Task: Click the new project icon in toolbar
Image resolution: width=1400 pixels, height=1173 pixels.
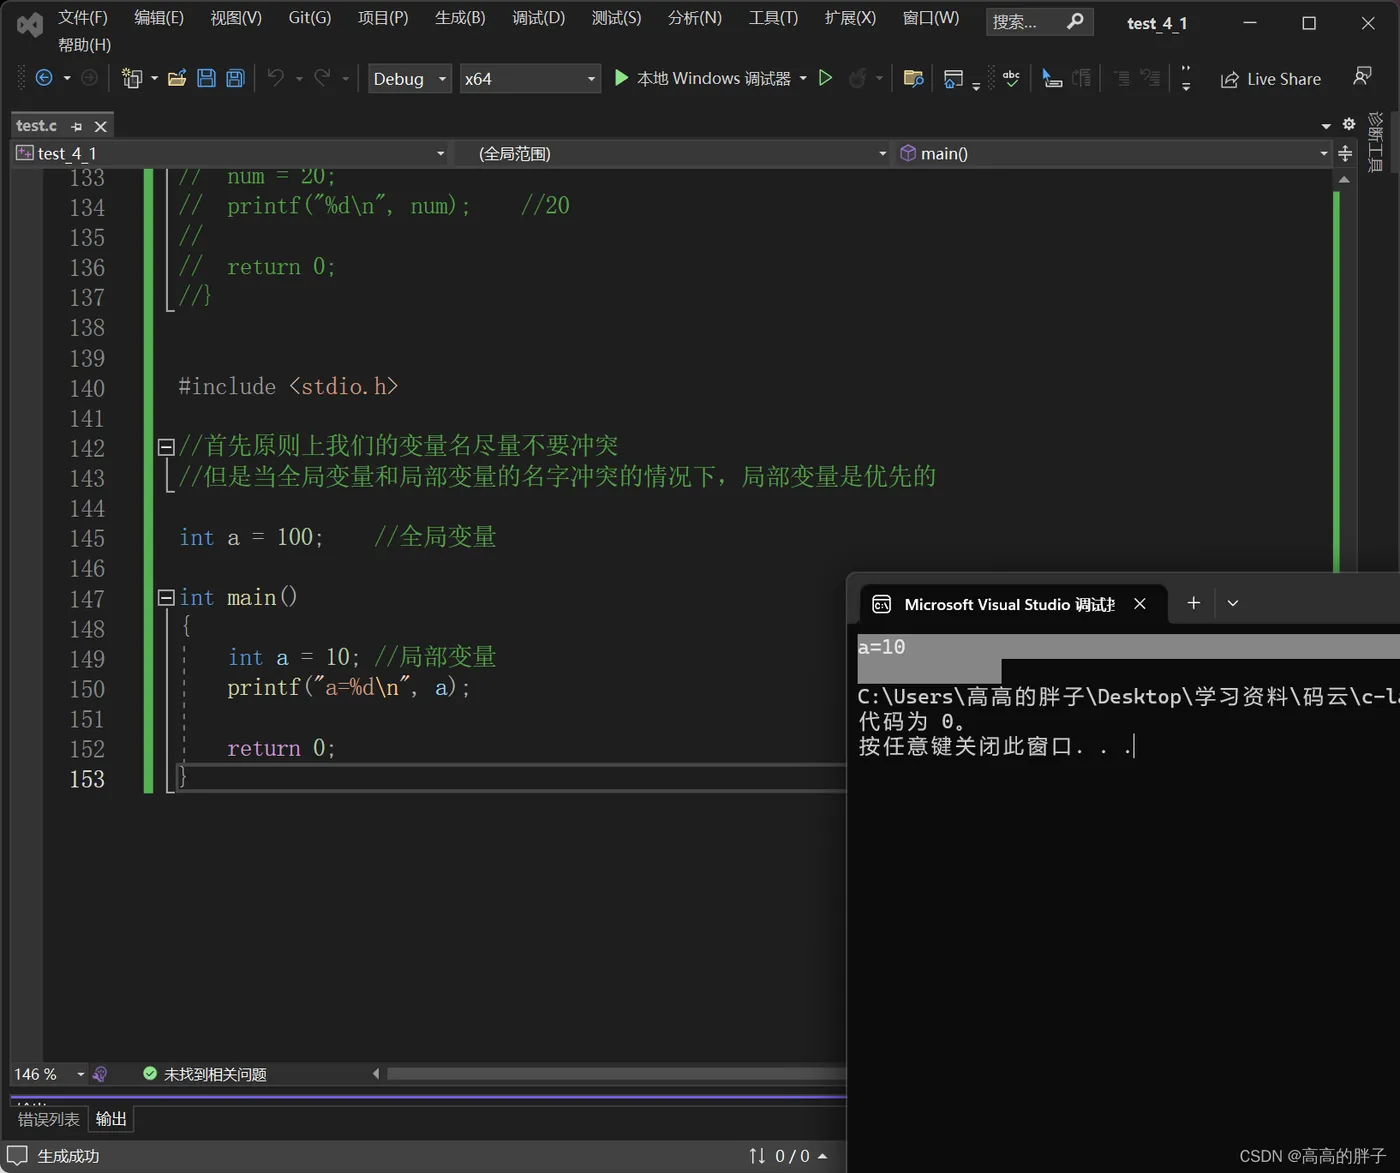Action: click(132, 78)
